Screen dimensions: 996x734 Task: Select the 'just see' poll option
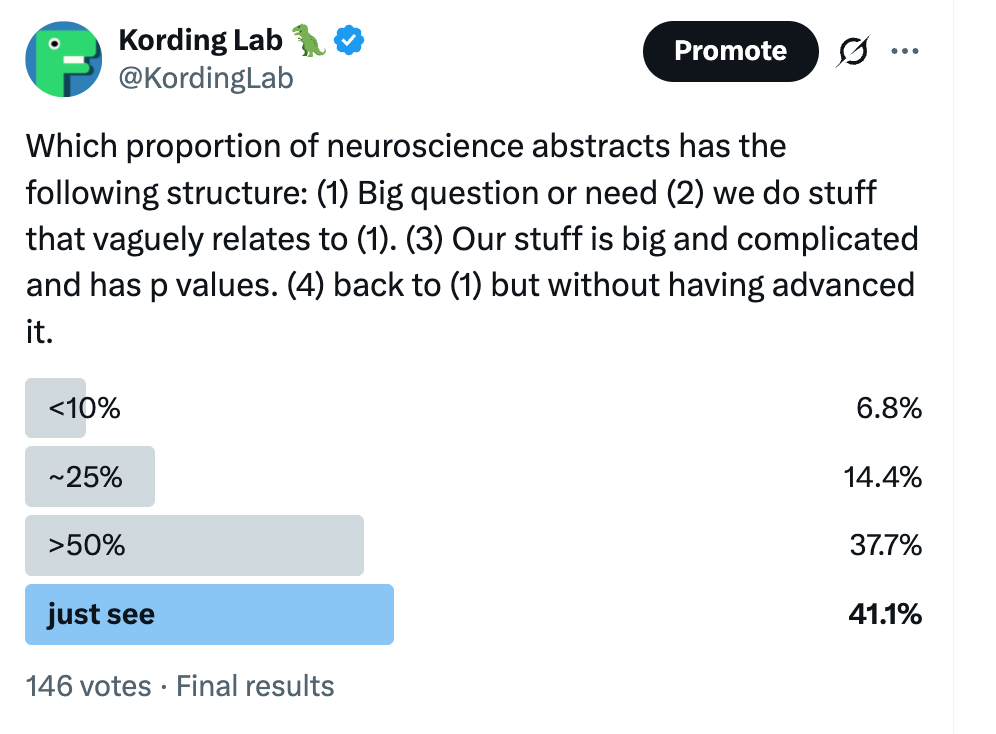pyautogui.click(x=209, y=614)
